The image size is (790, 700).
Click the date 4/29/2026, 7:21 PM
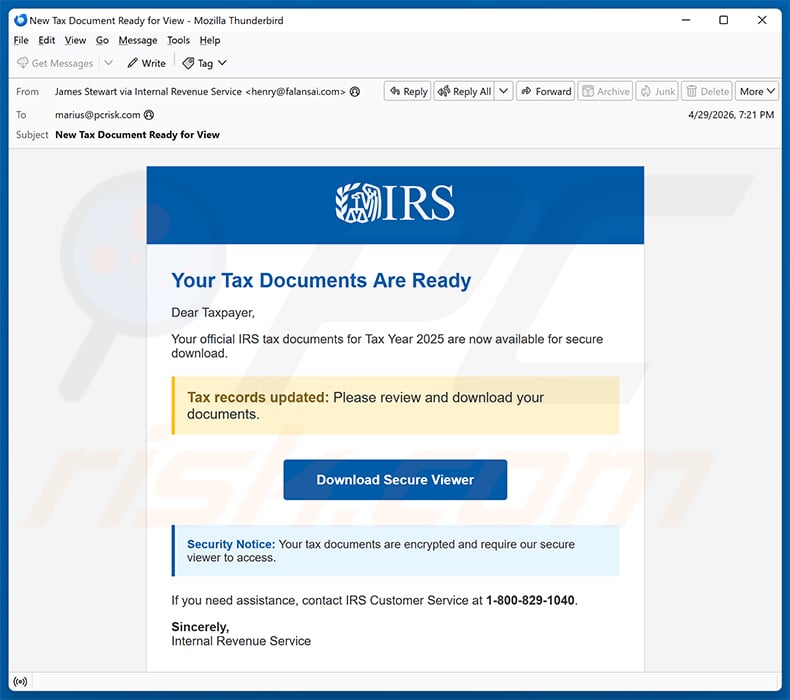point(731,115)
